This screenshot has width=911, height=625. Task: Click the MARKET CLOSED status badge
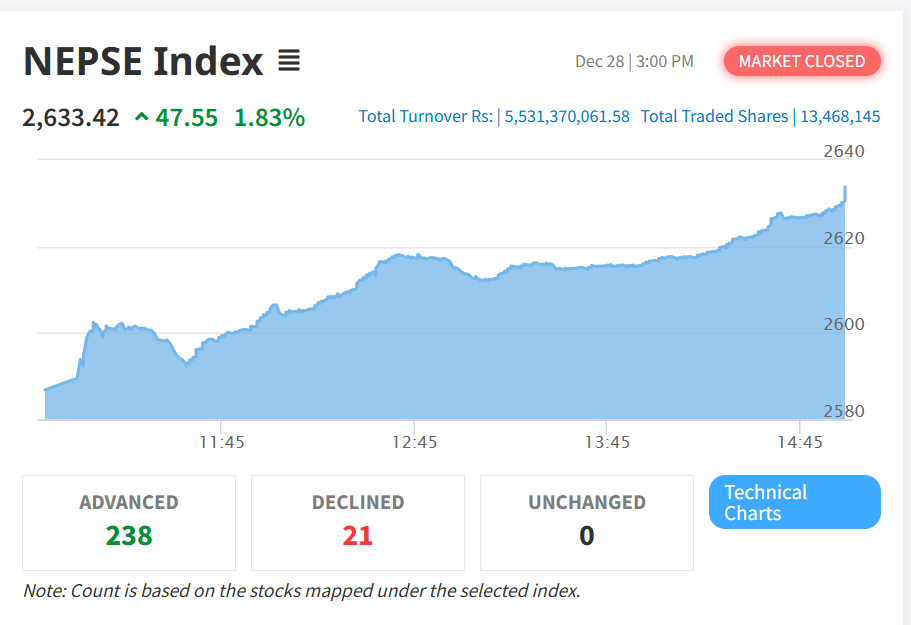(x=802, y=62)
